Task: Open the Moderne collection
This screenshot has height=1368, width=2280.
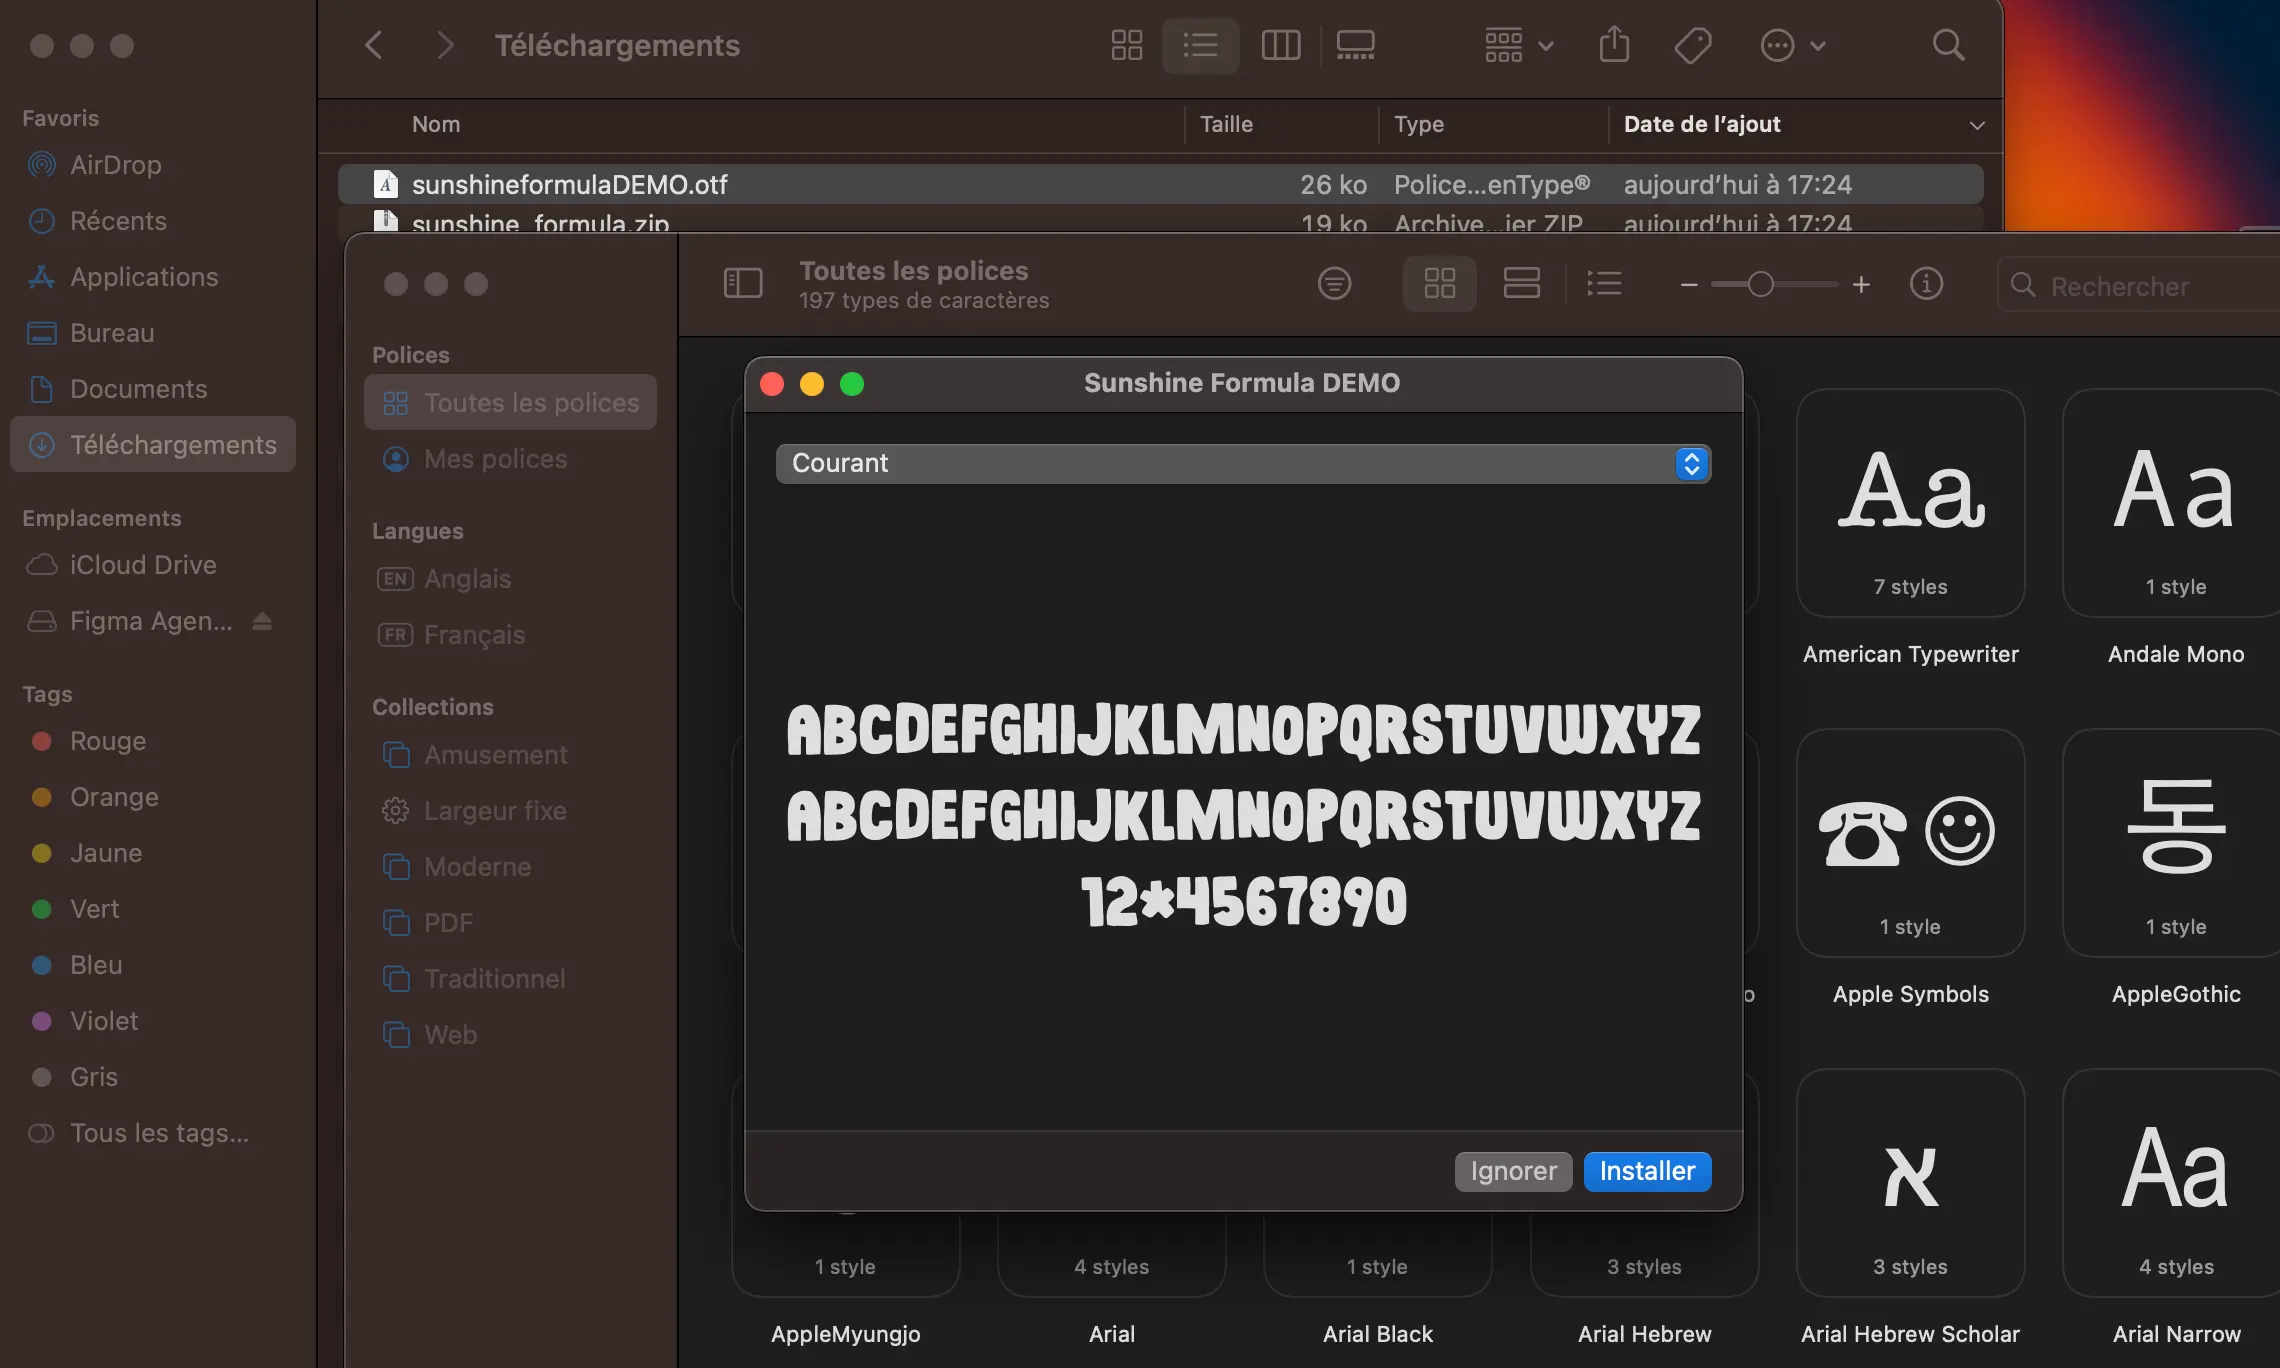Action: [x=510, y=867]
